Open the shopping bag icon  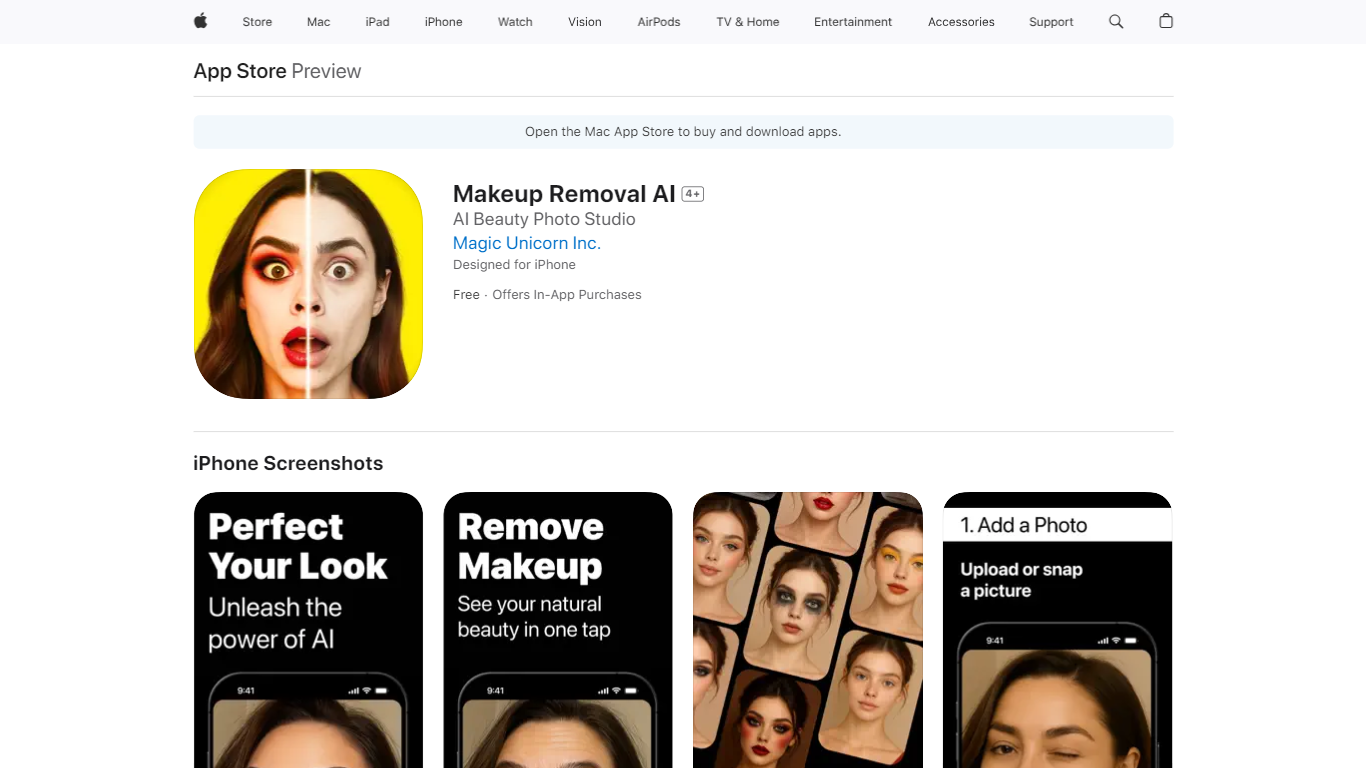pyautogui.click(x=1165, y=21)
